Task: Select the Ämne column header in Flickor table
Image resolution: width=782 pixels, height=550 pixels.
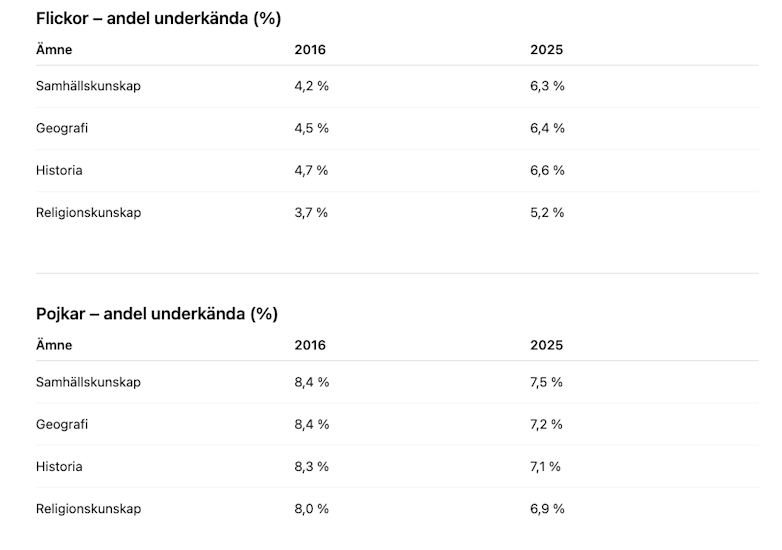Action: (x=54, y=50)
